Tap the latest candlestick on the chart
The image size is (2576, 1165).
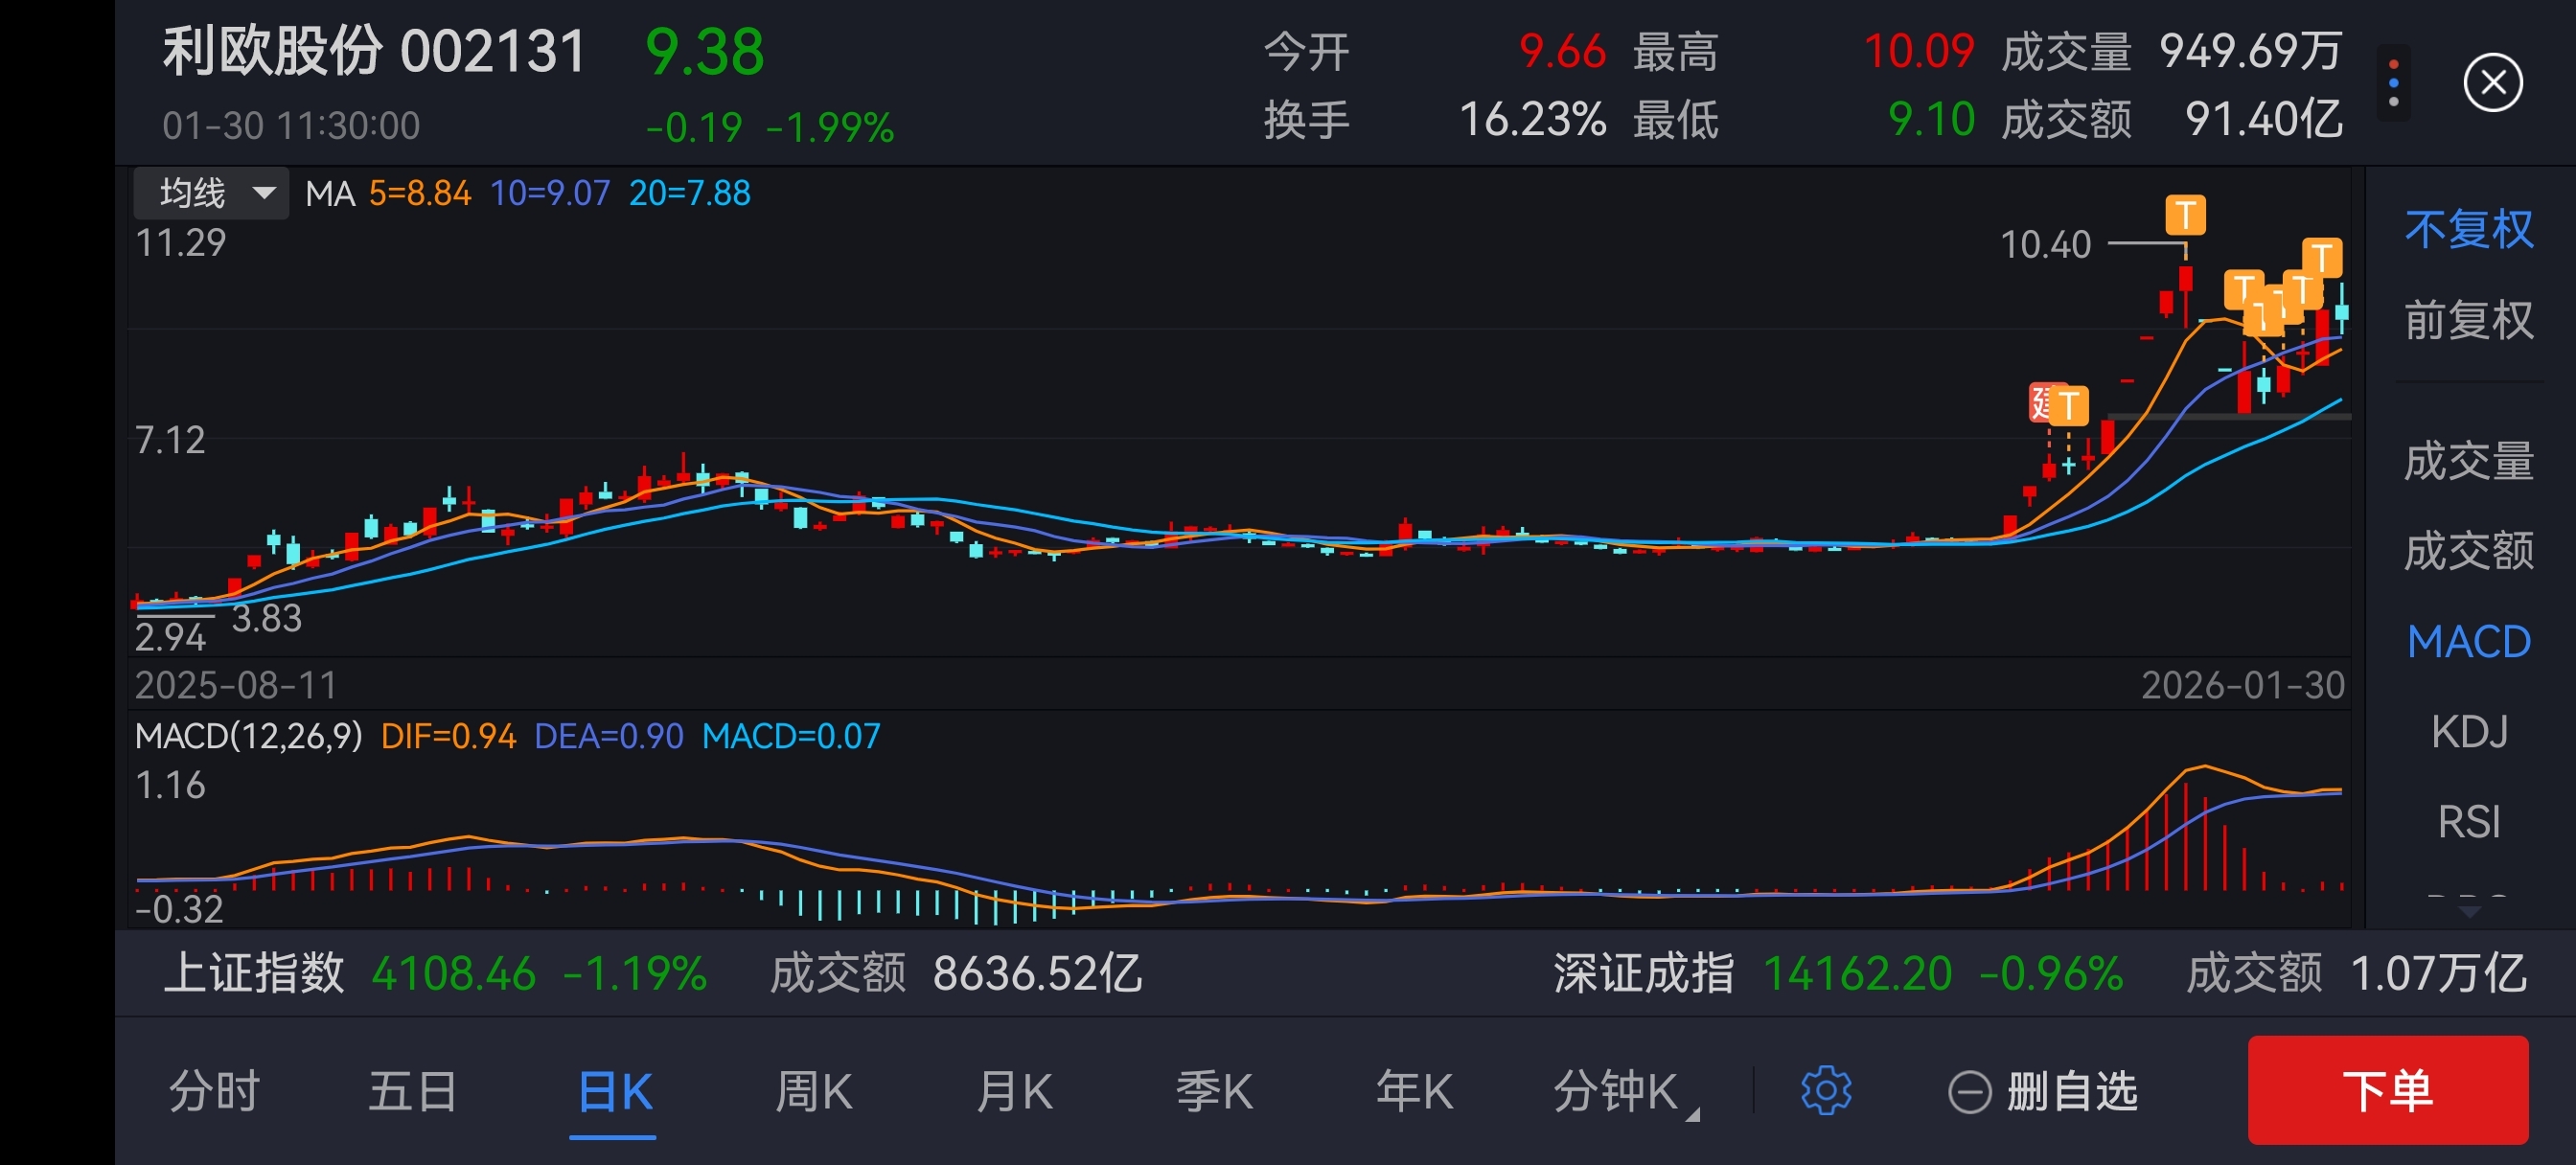tap(2341, 311)
